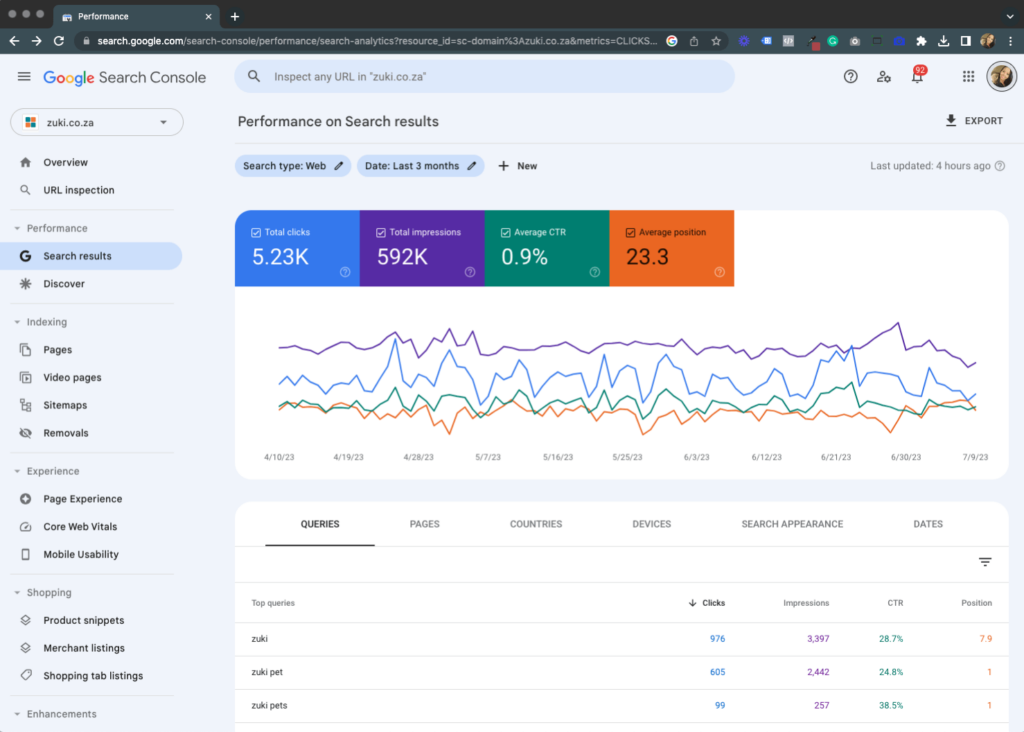Click the export download icon
Viewport: 1024px width, 732px height.
click(x=951, y=121)
